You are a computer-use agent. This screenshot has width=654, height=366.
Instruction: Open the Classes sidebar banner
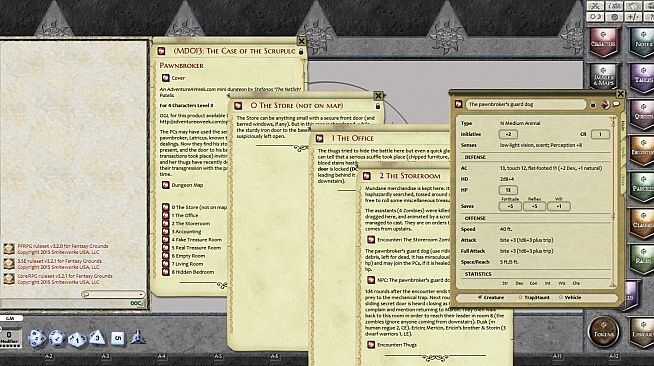point(642,223)
